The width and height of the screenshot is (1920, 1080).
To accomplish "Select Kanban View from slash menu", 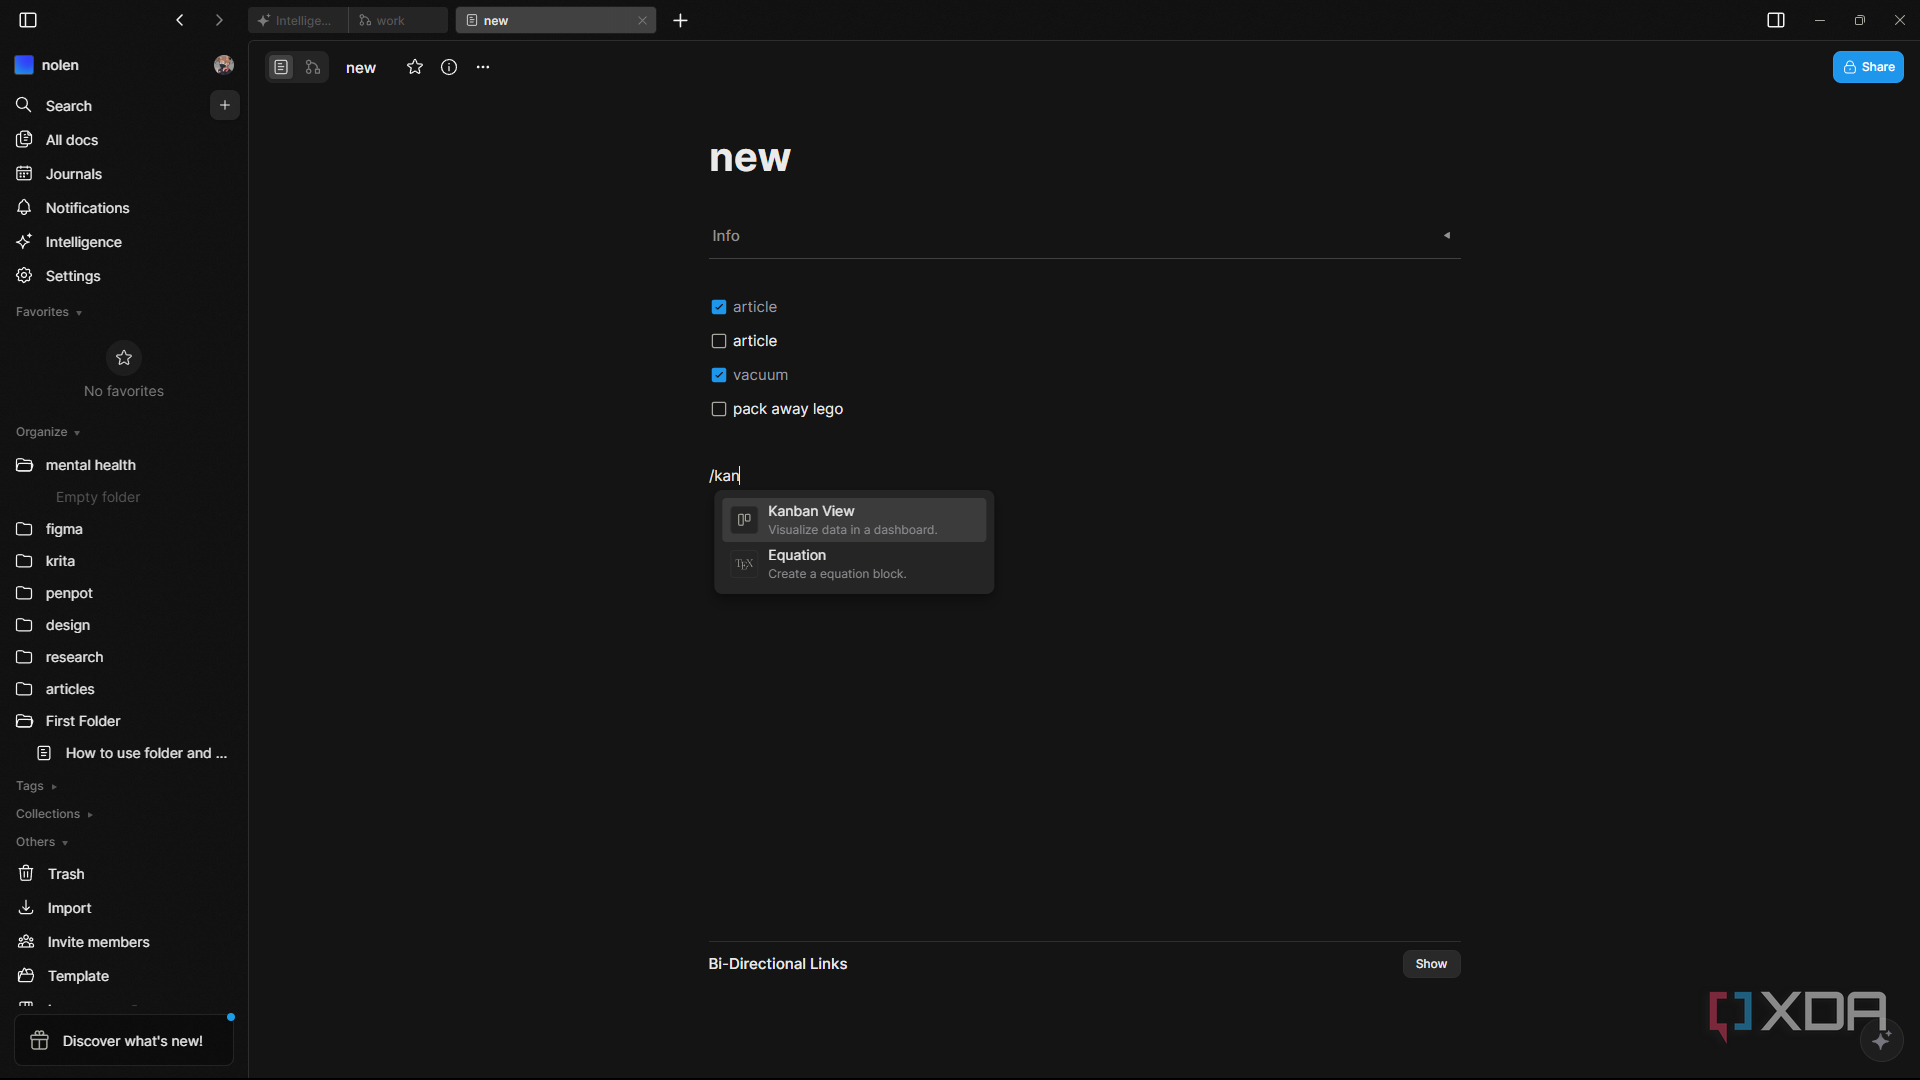I will 854,520.
